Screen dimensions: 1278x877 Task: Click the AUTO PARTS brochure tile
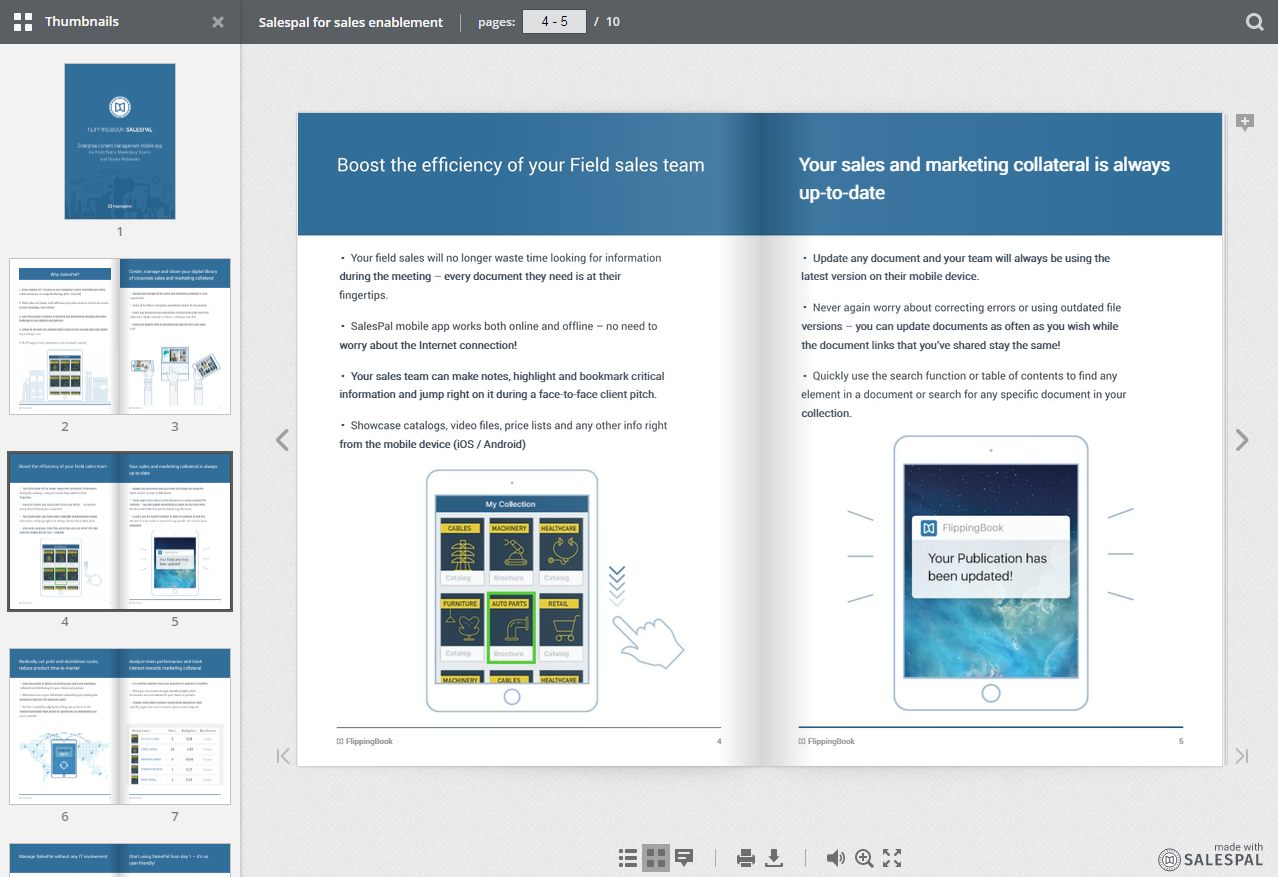click(x=510, y=627)
